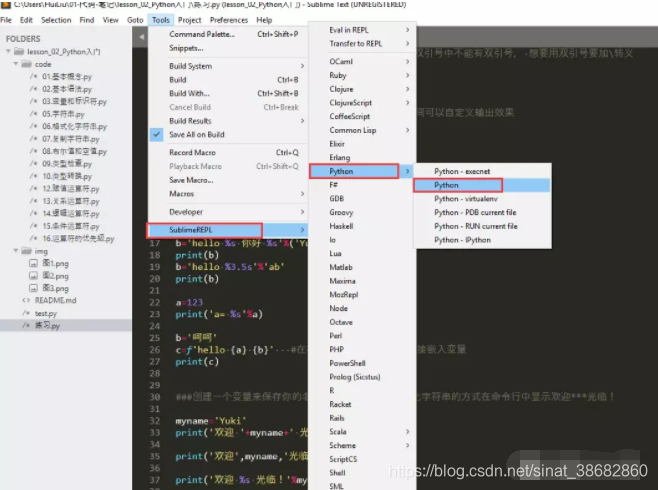This screenshot has width=658, height=490.
Task: Open the Edit menu
Action: tap(26, 20)
